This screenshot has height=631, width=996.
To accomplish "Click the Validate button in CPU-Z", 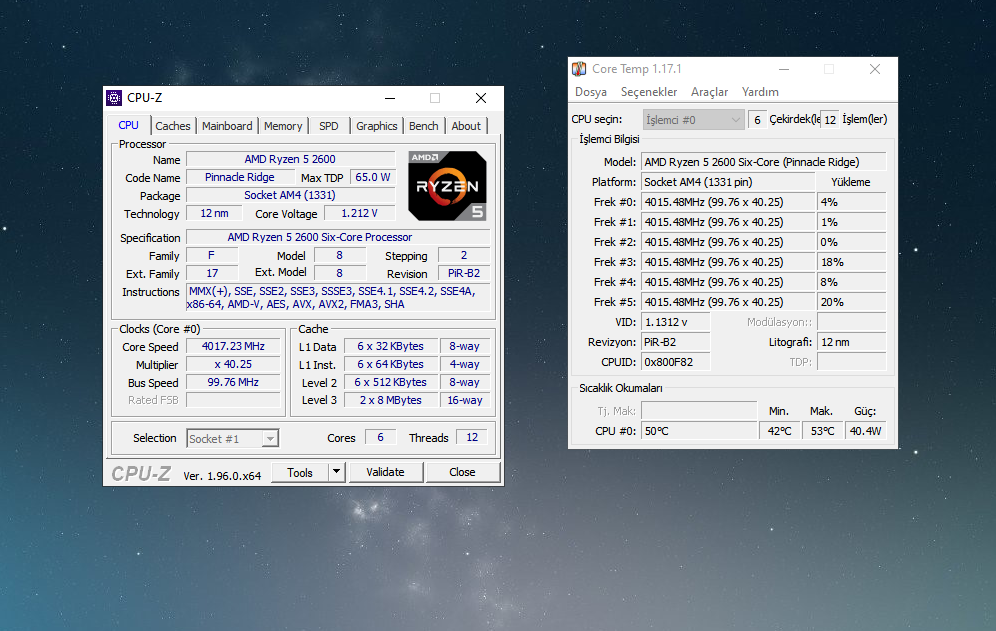I will (386, 472).
